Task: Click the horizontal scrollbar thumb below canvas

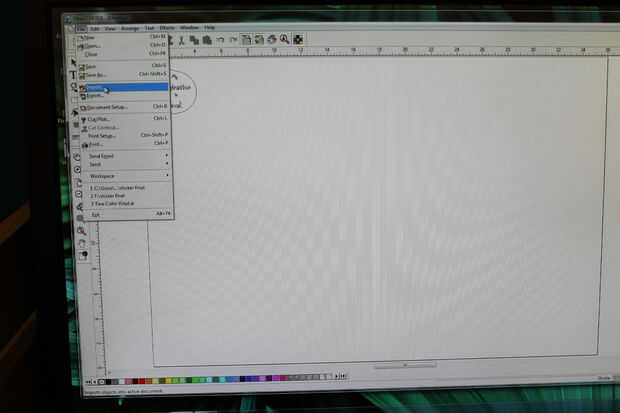Action: tap(405, 365)
